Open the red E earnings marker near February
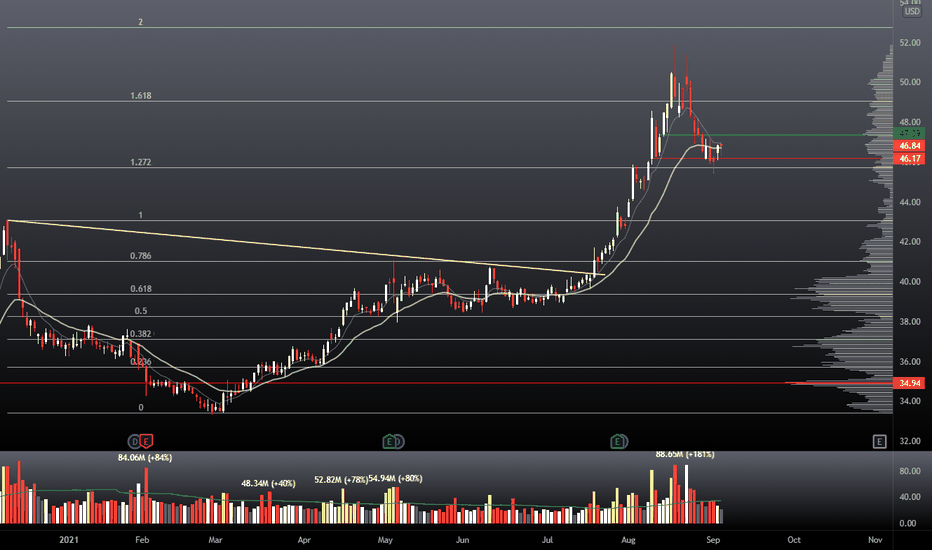Image resolution: width=932 pixels, height=550 pixels. click(x=146, y=441)
